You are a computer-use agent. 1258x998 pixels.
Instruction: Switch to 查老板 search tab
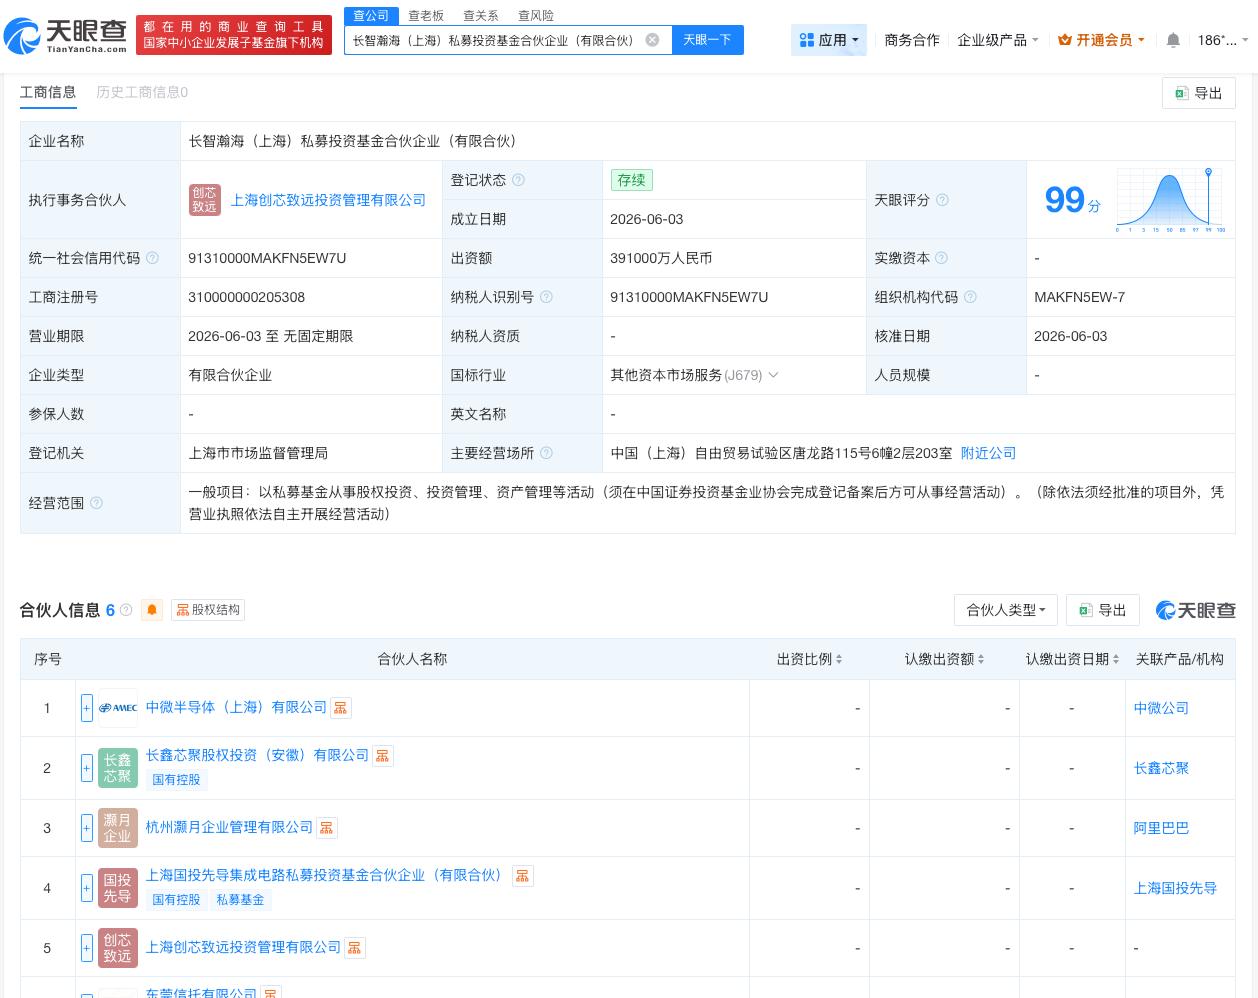[x=426, y=16]
